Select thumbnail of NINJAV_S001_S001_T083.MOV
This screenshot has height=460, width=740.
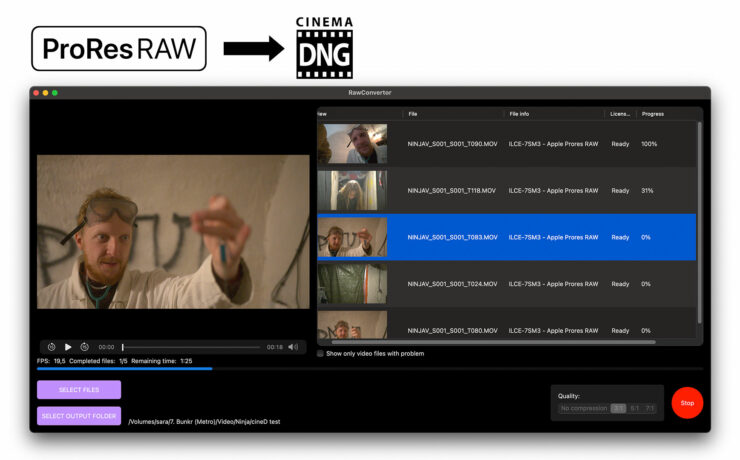(x=352, y=237)
